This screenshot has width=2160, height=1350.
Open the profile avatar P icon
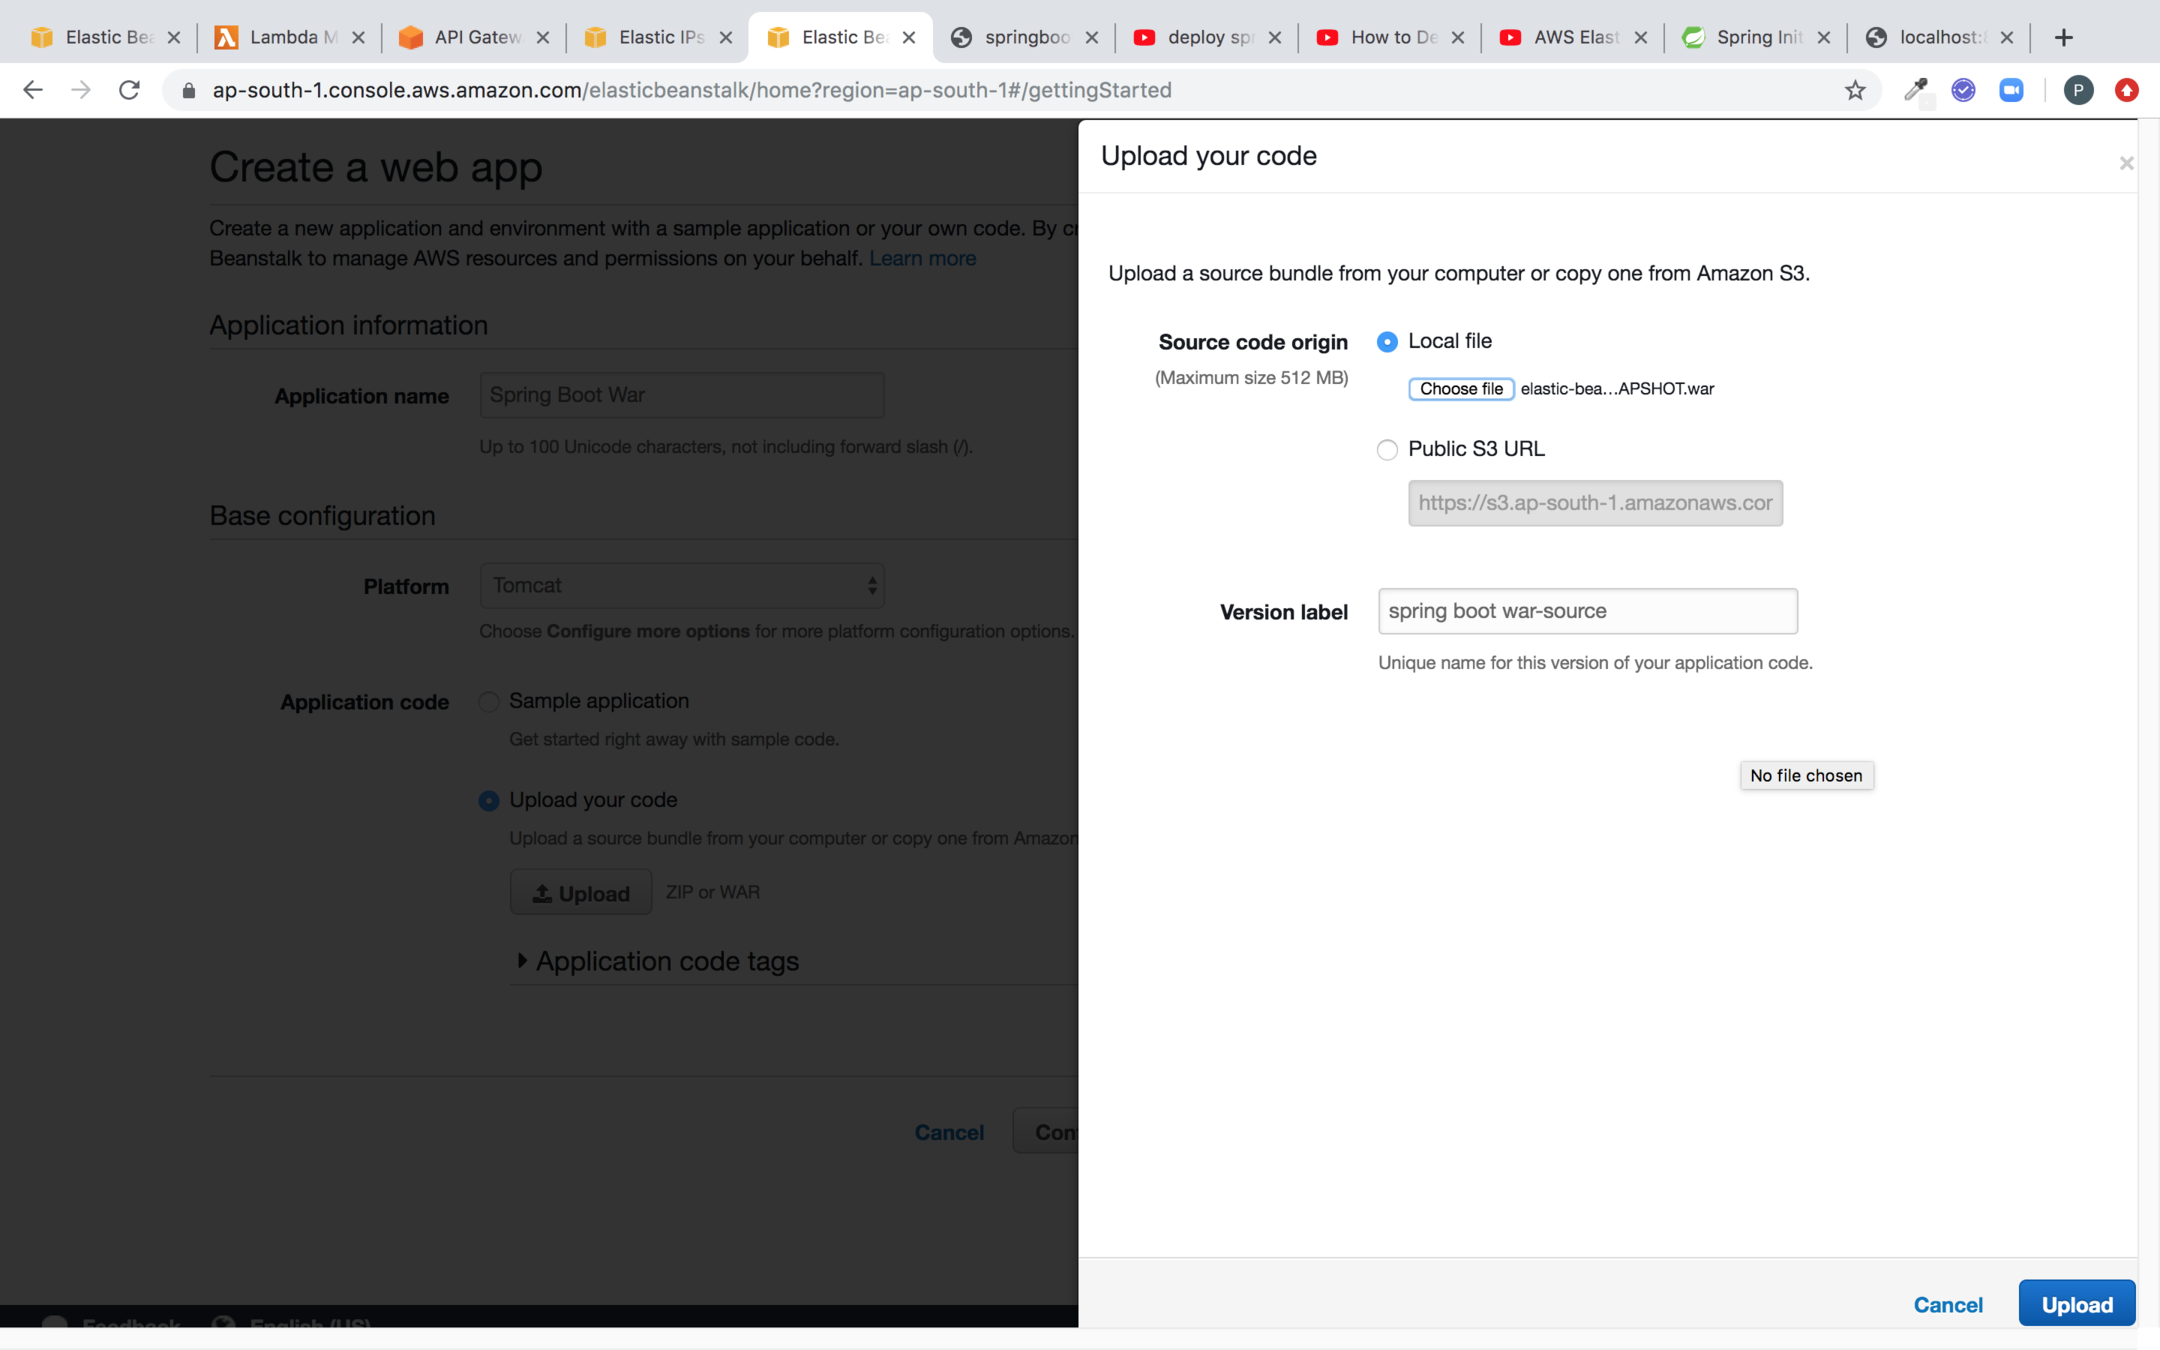click(2078, 90)
